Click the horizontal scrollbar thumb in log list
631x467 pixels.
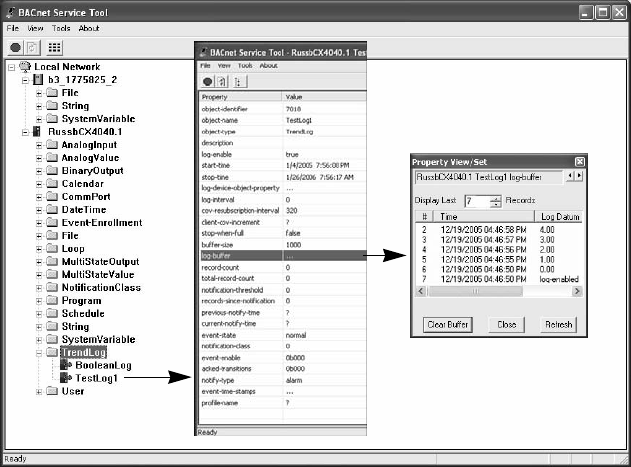click(x=475, y=291)
